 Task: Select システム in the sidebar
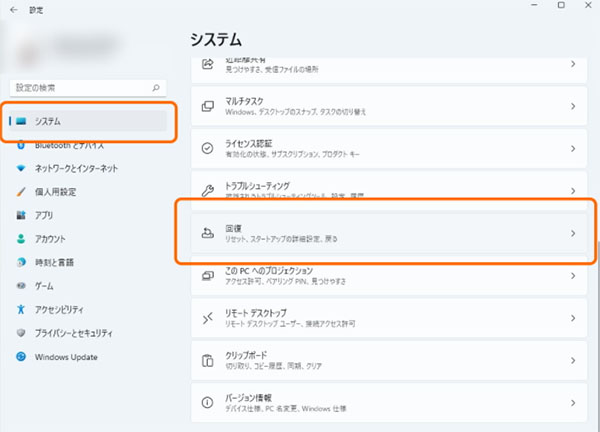point(88,121)
